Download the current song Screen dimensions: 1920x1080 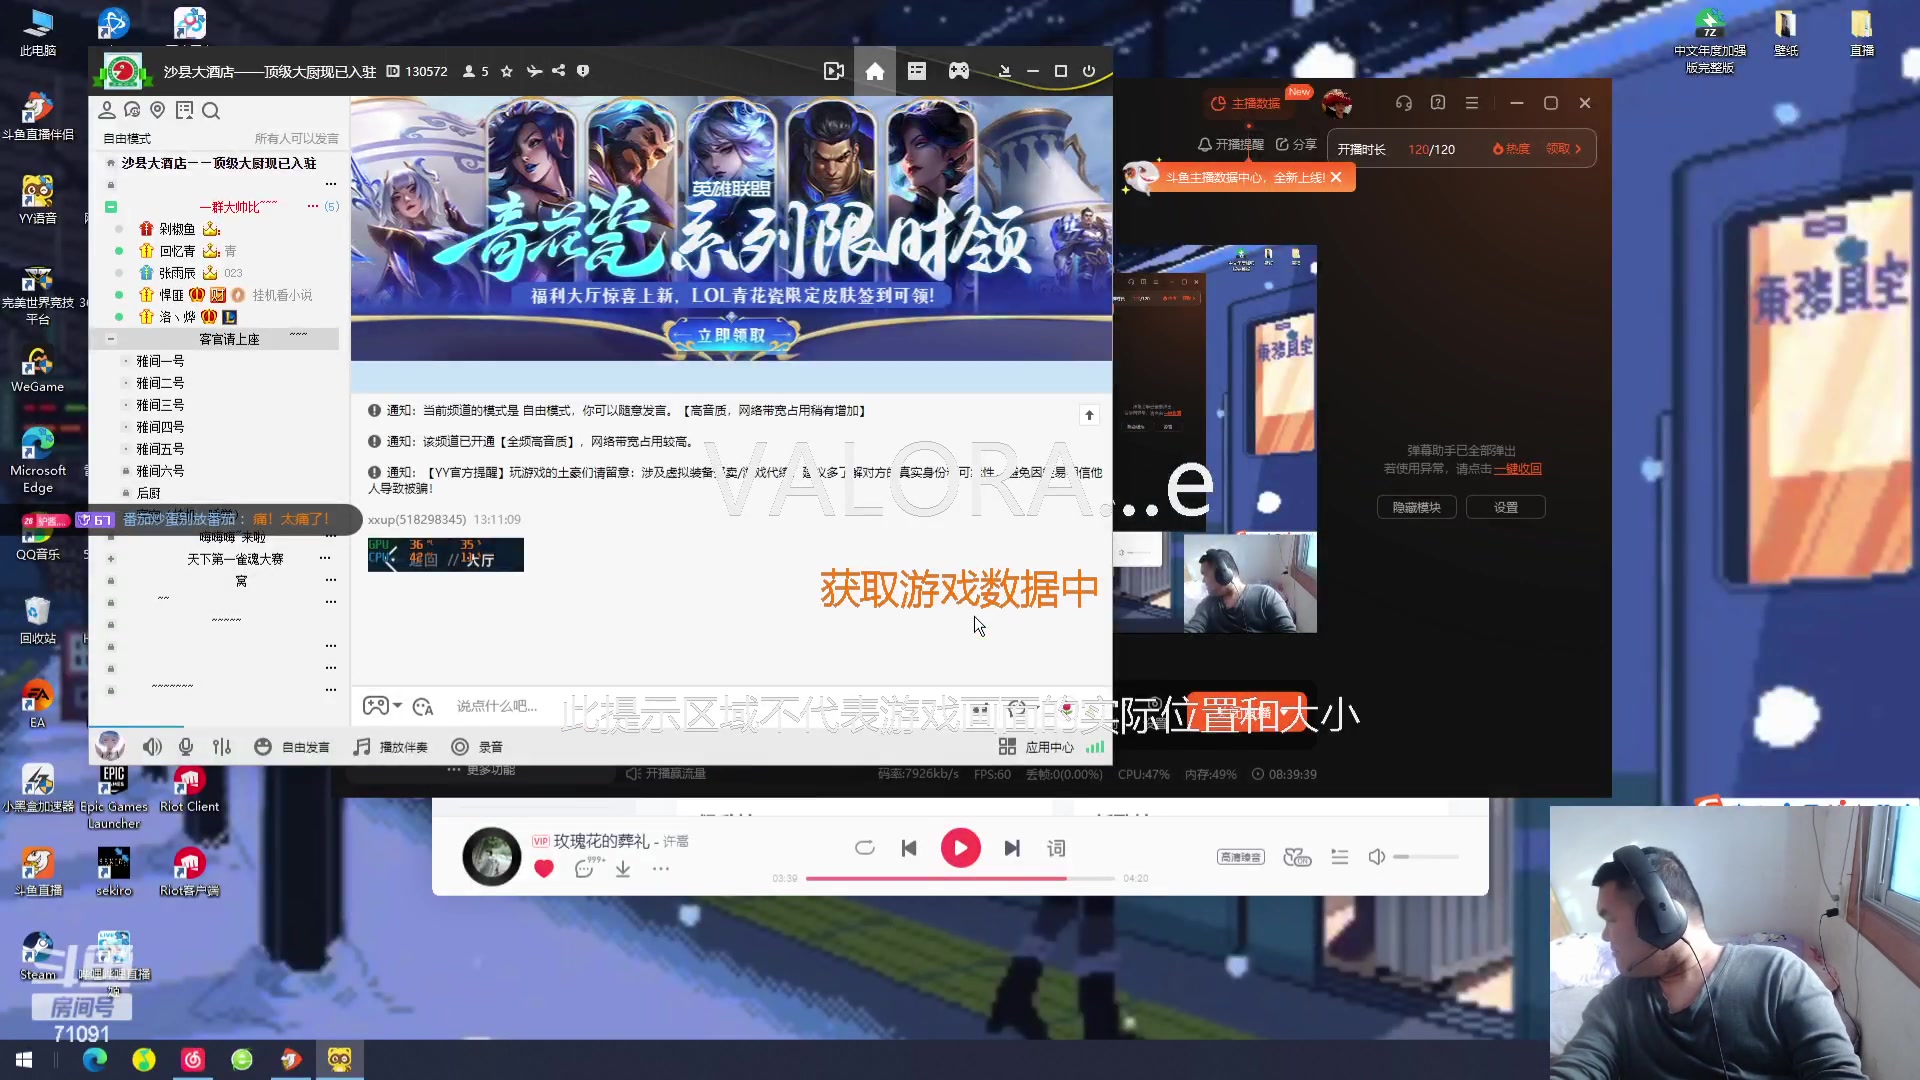click(x=623, y=868)
